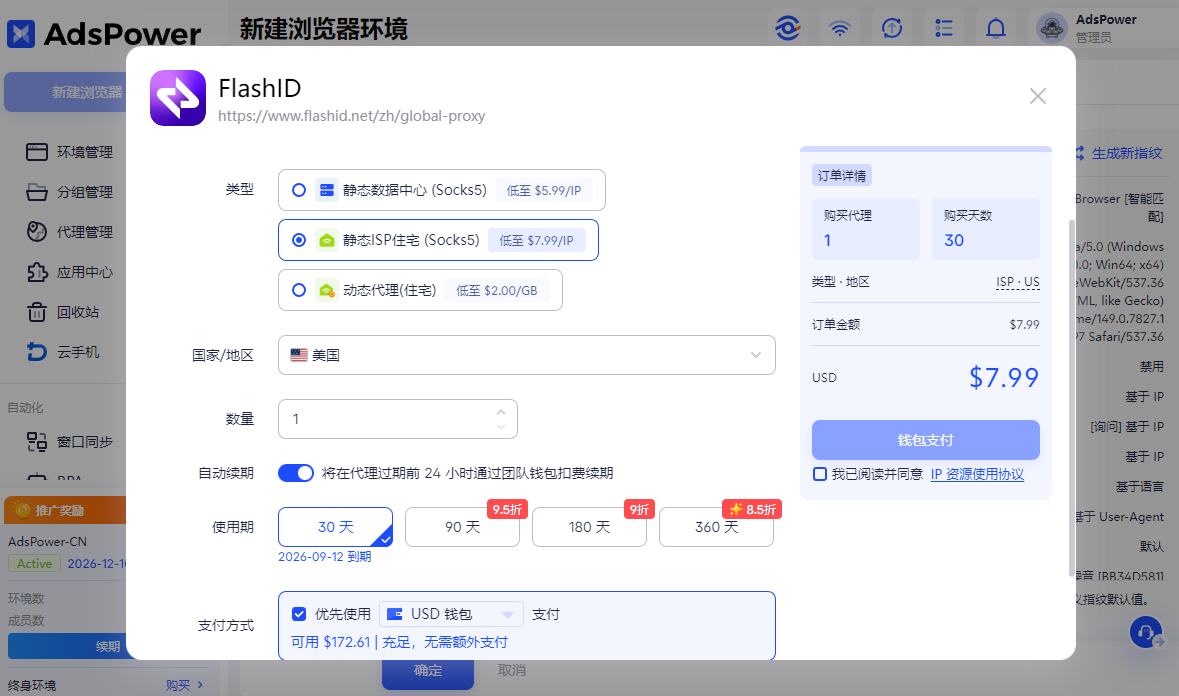Click the US flag icon in region field
Image resolution: width=1179 pixels, height=696 pixels.
[299, 355]
